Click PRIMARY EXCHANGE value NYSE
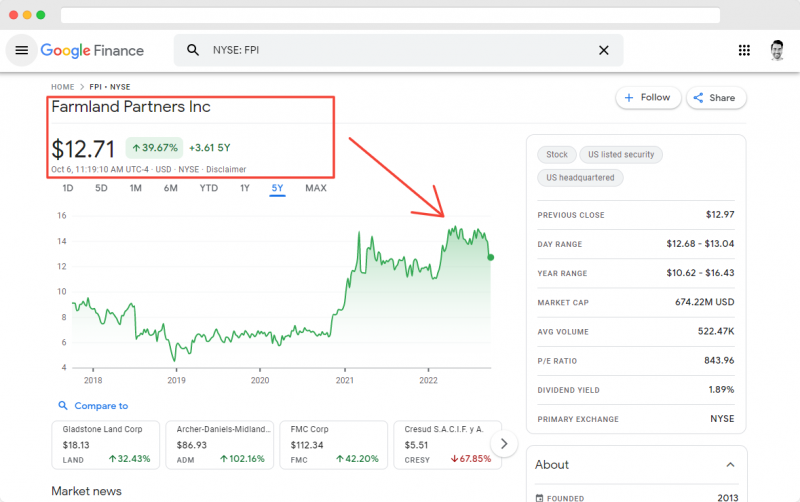800x502 pixels. click(x=722, y=418)
